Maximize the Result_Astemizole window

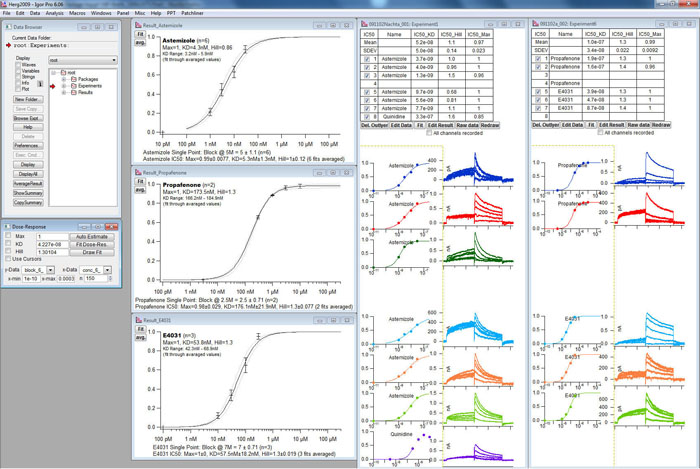(333, 25)
